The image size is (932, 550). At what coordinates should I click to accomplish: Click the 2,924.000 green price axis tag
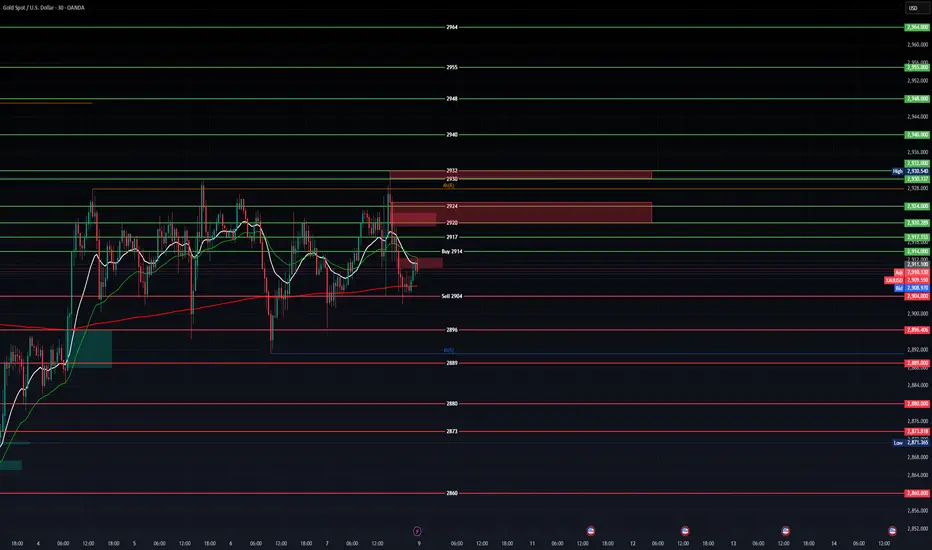(x=917, y=206)
